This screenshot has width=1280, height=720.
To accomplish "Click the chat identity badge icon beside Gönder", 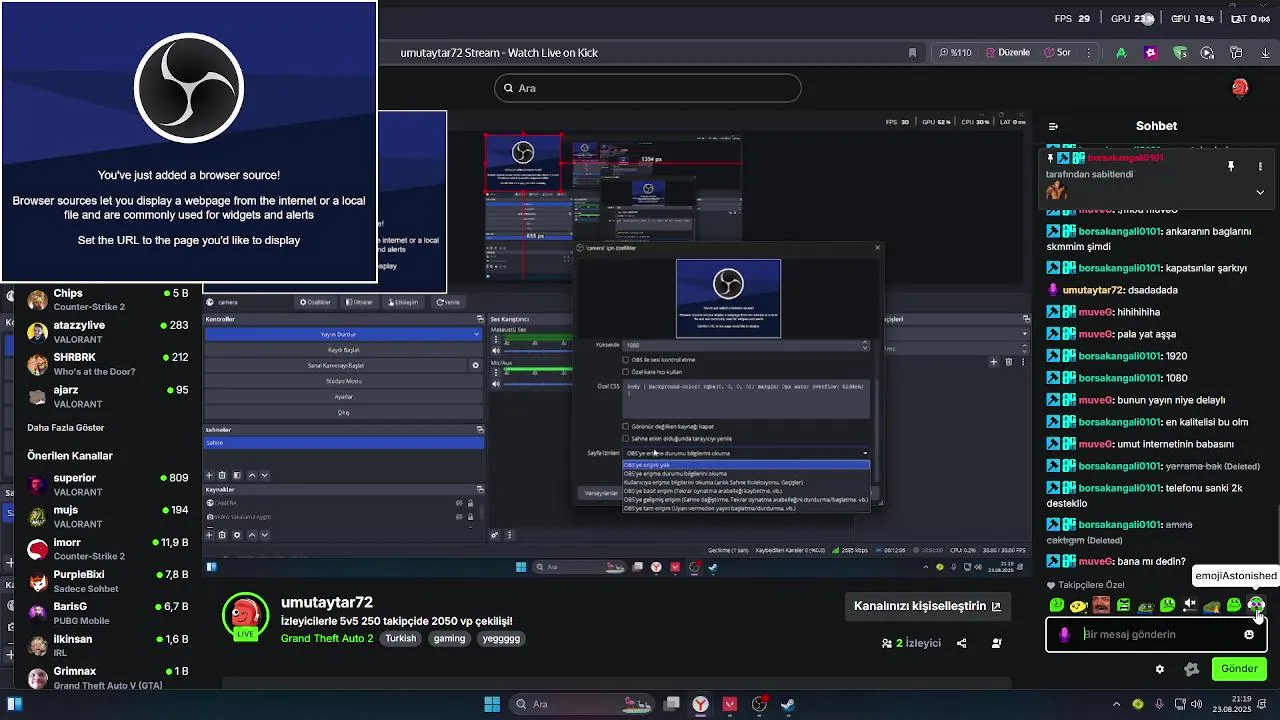I will pyautogui.click(x=1191, y=669).
